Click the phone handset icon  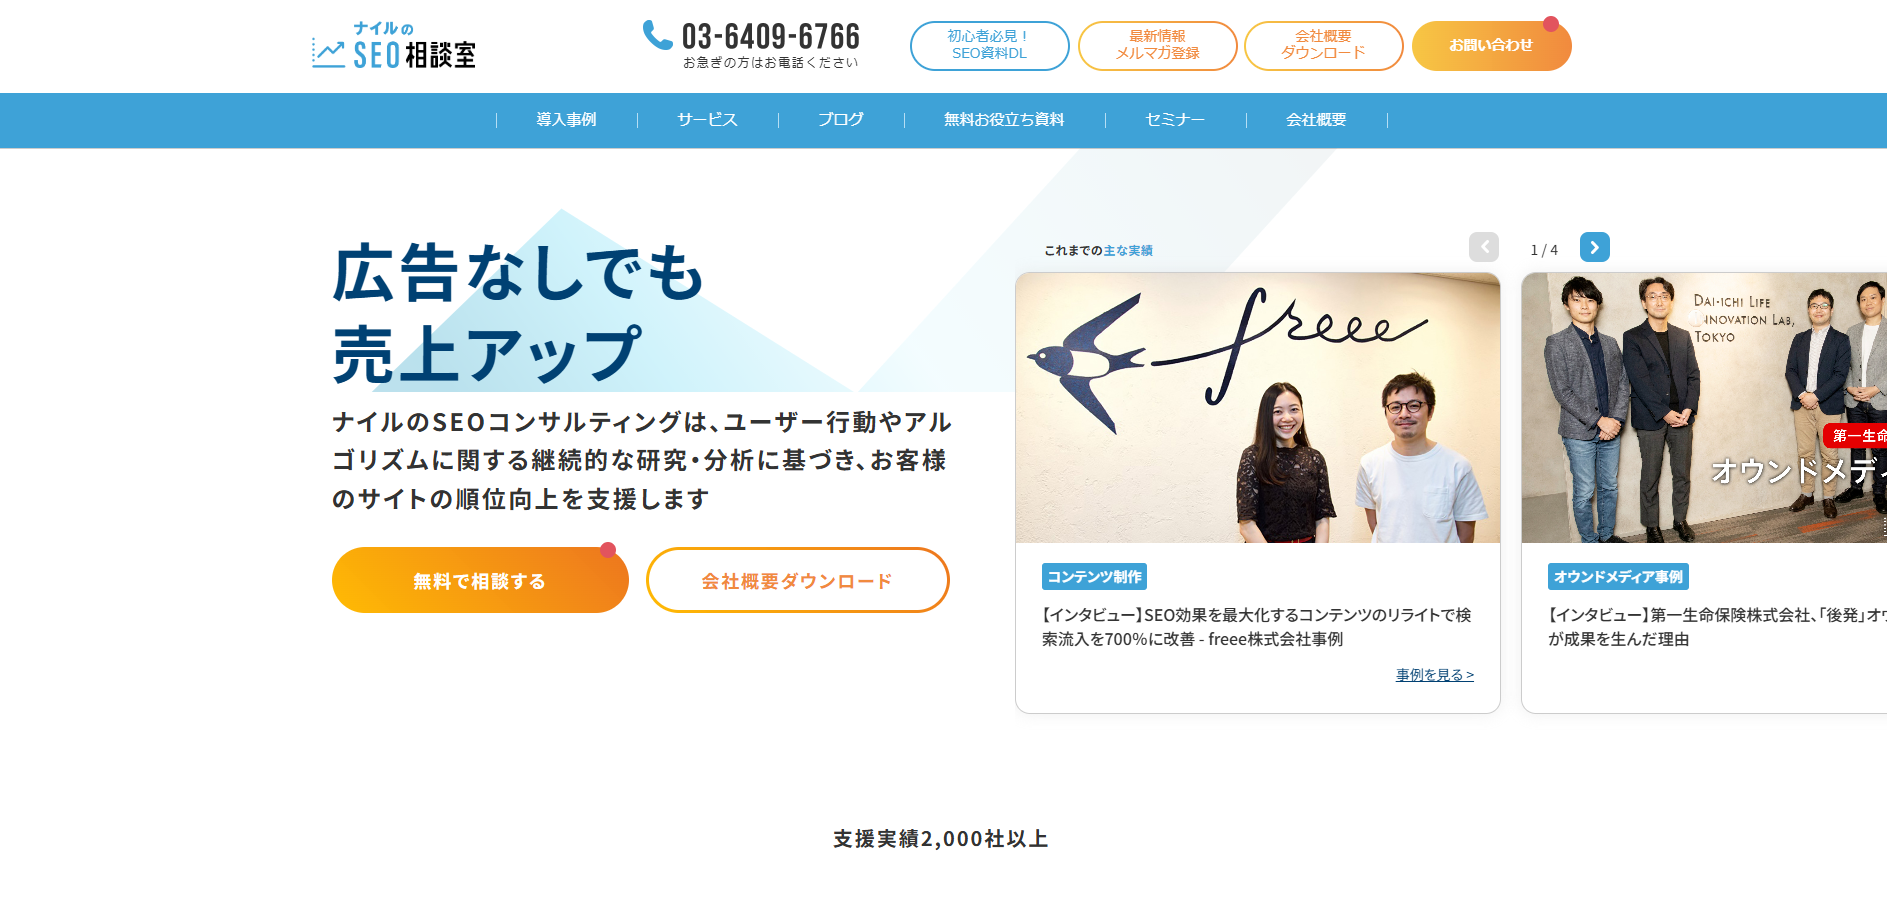tap(657, 35)
